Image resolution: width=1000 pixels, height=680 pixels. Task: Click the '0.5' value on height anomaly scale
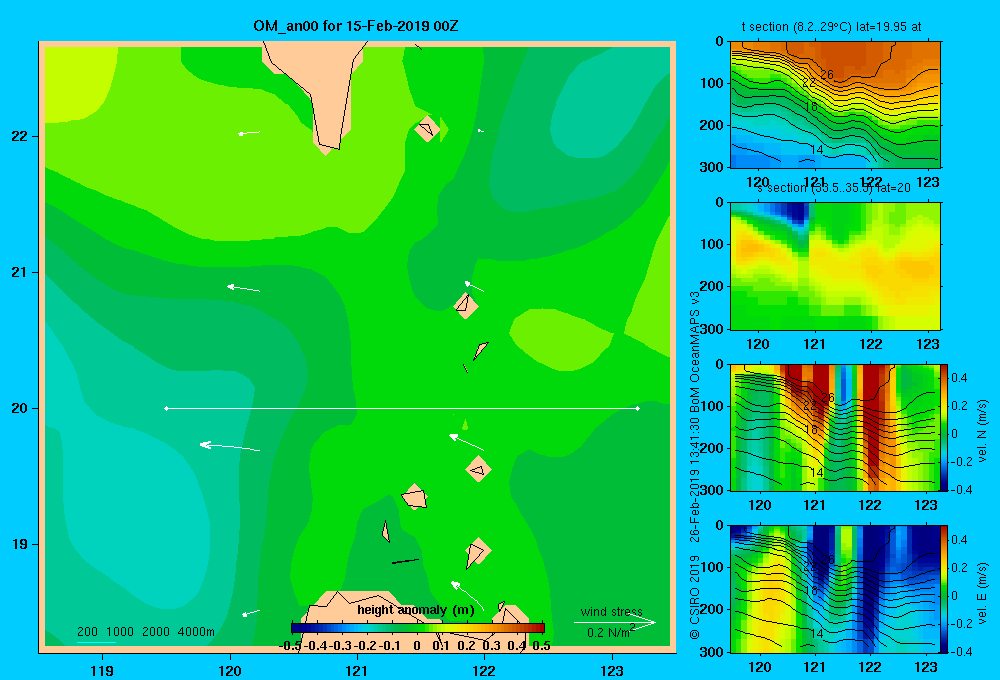click(541, 646)
